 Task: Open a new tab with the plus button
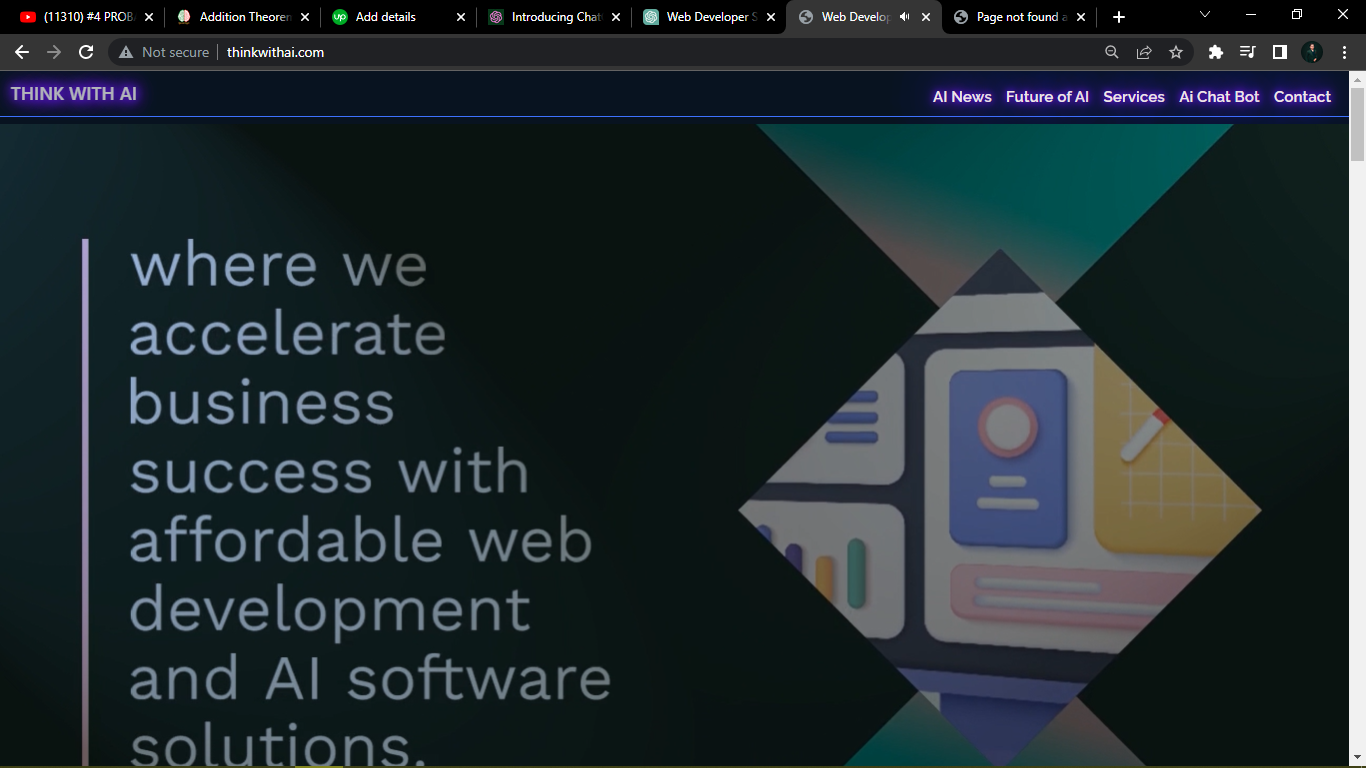1119,17
